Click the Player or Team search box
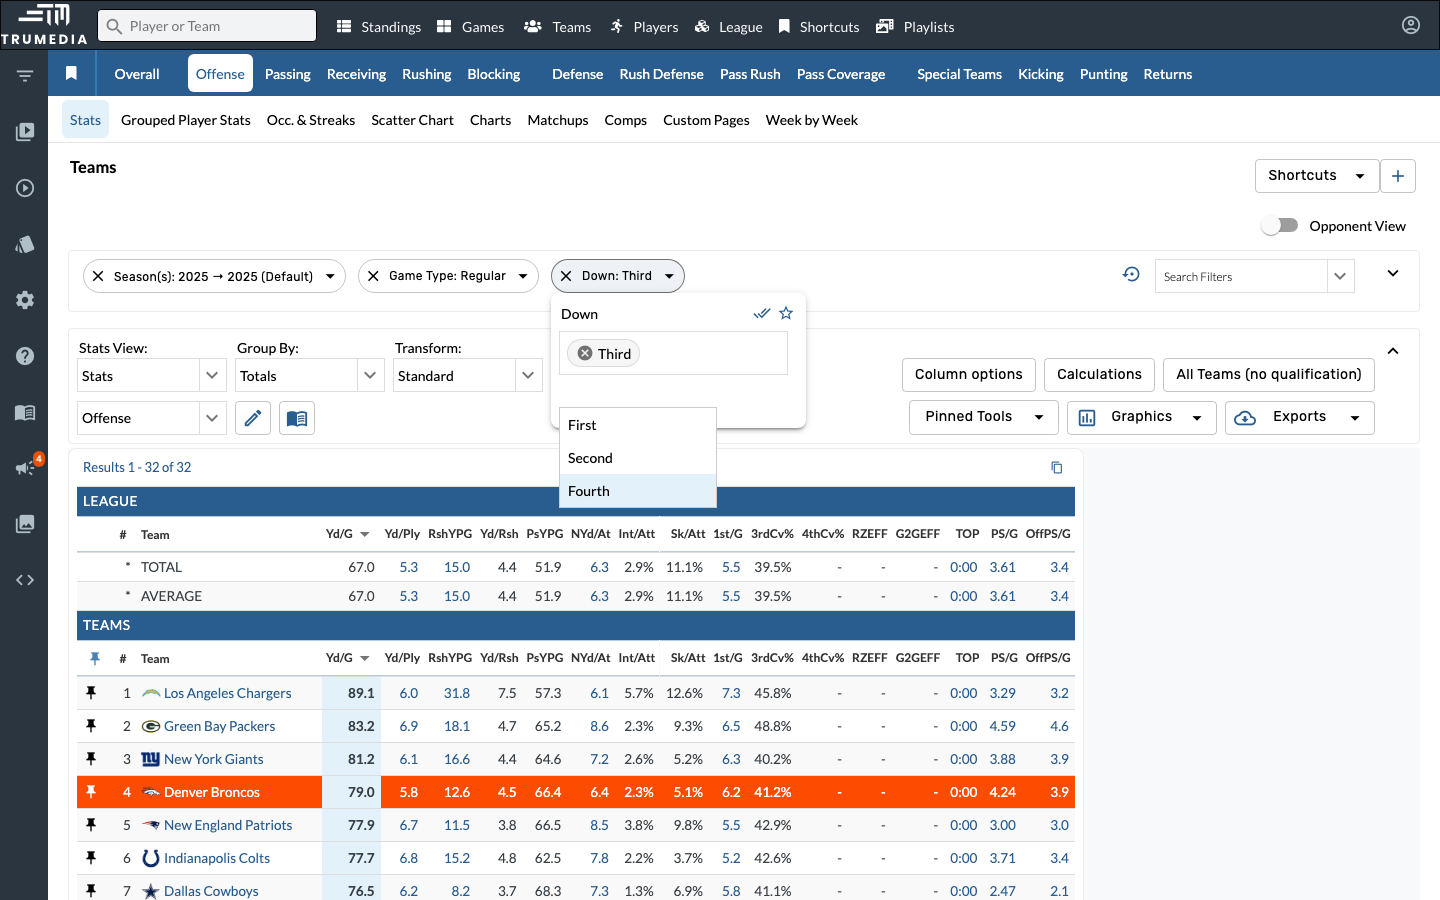This screenshot has width=1440, height=900. pyautogui.click(x=207, y=26)
